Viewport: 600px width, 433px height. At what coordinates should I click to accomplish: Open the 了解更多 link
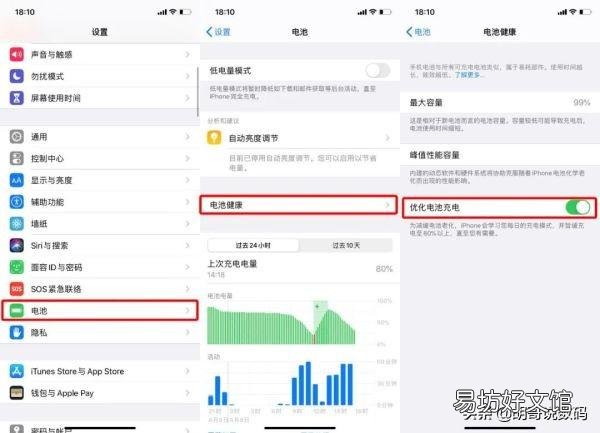pos(467,75)
